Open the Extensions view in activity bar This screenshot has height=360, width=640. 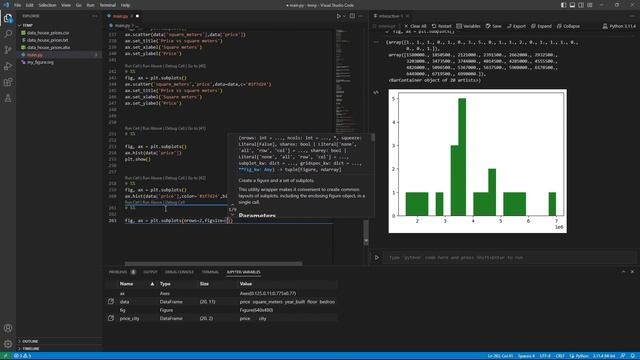tap(8, 82)
